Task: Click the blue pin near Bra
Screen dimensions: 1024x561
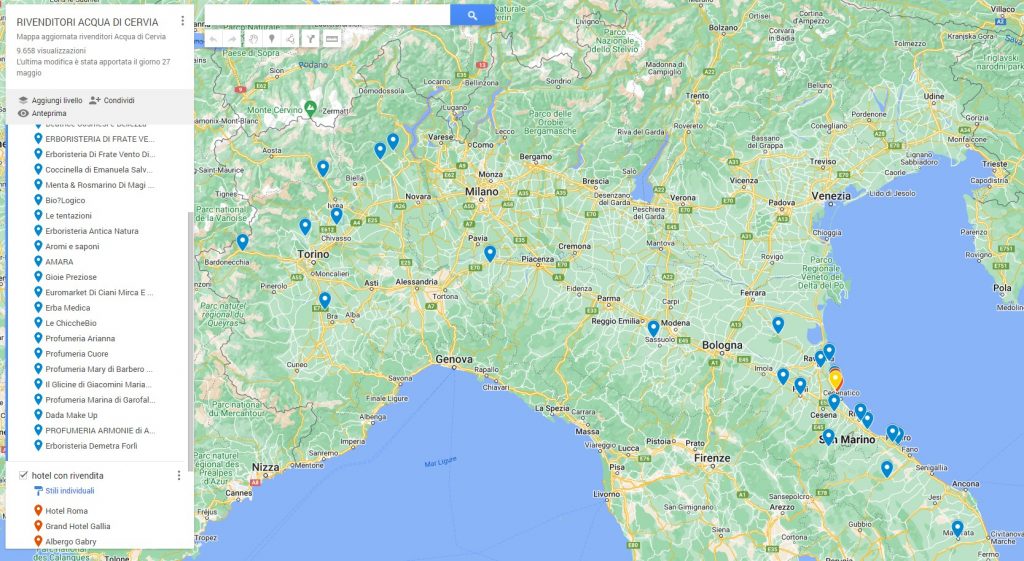Action: (x=325, y=300)
